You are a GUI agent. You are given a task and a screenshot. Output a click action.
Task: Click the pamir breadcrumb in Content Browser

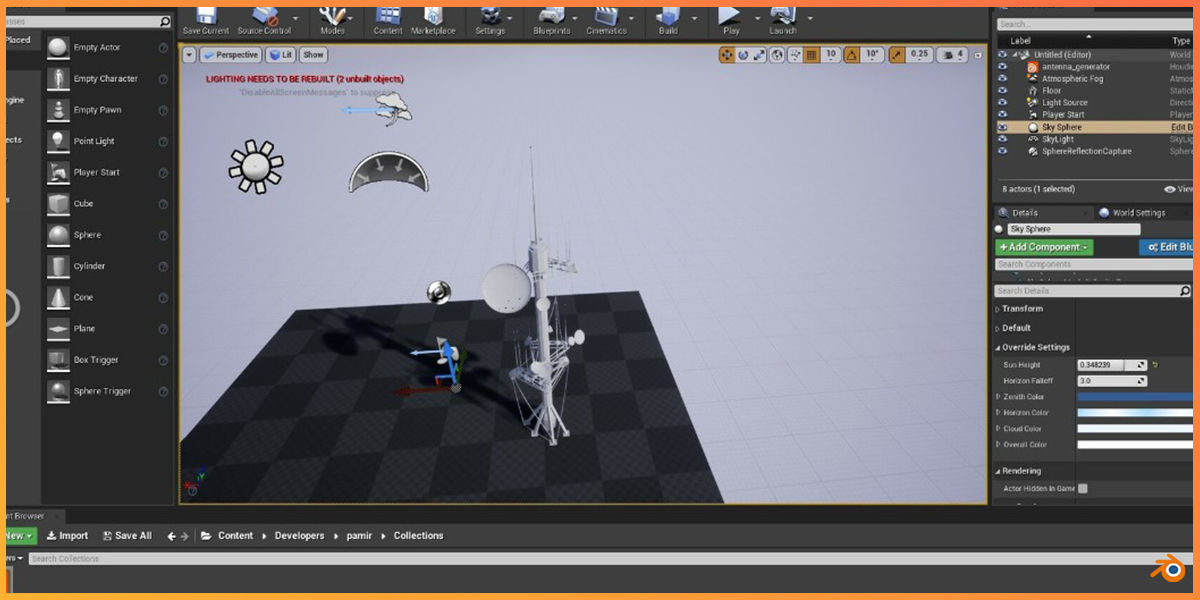pos(359,535)
